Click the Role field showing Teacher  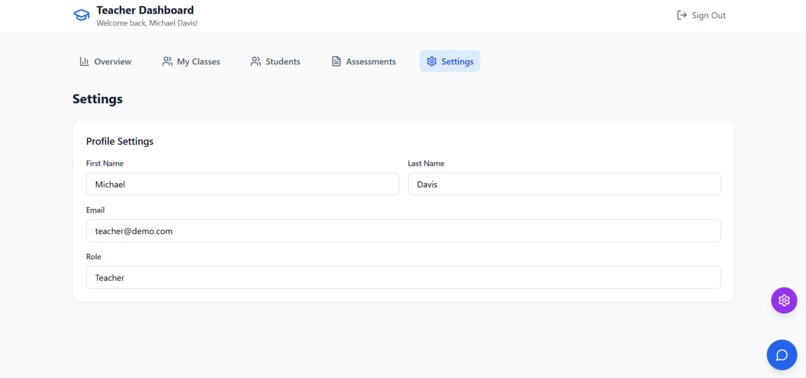click(404, 278)
